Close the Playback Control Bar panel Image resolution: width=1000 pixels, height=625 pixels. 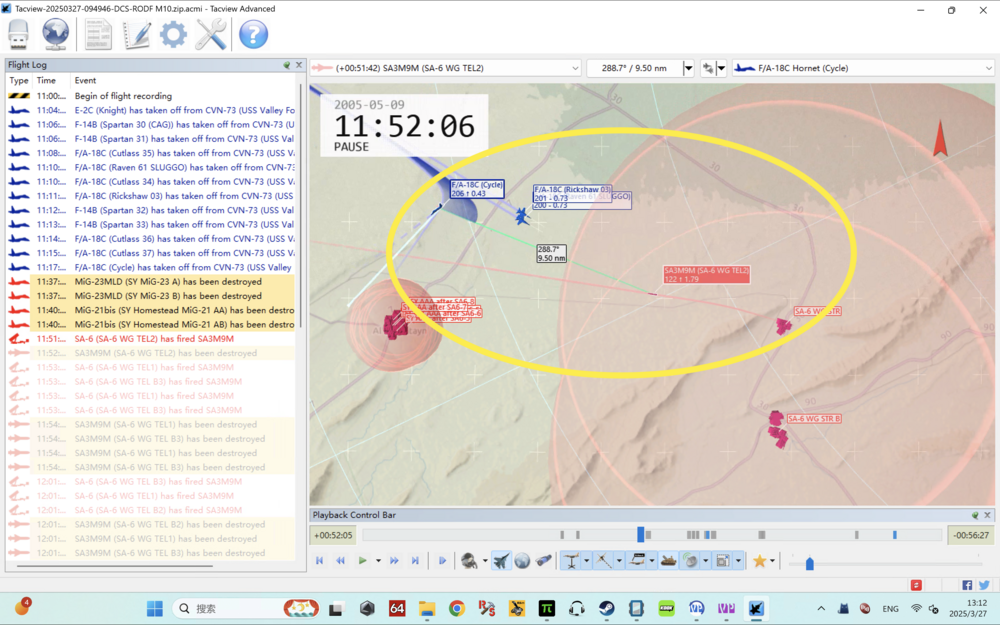pyautogui.click(x=987, y=515)
